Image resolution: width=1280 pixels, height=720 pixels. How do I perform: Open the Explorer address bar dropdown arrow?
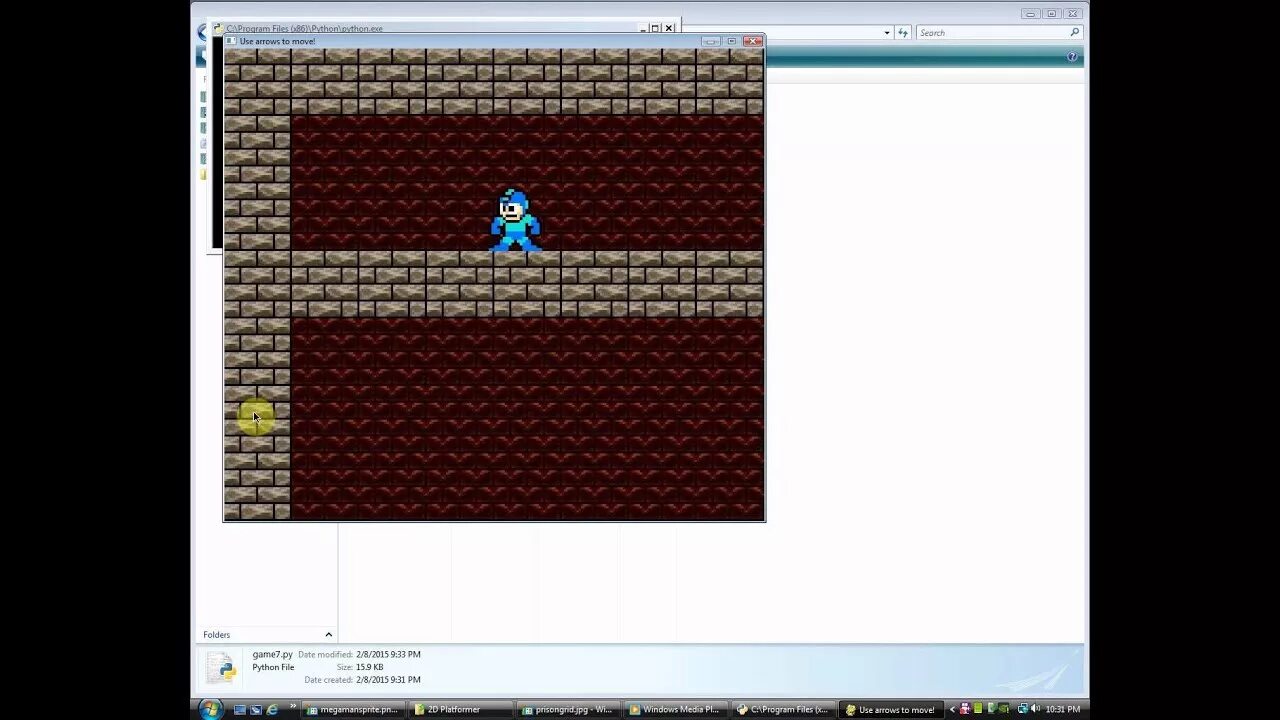(887, 33)
